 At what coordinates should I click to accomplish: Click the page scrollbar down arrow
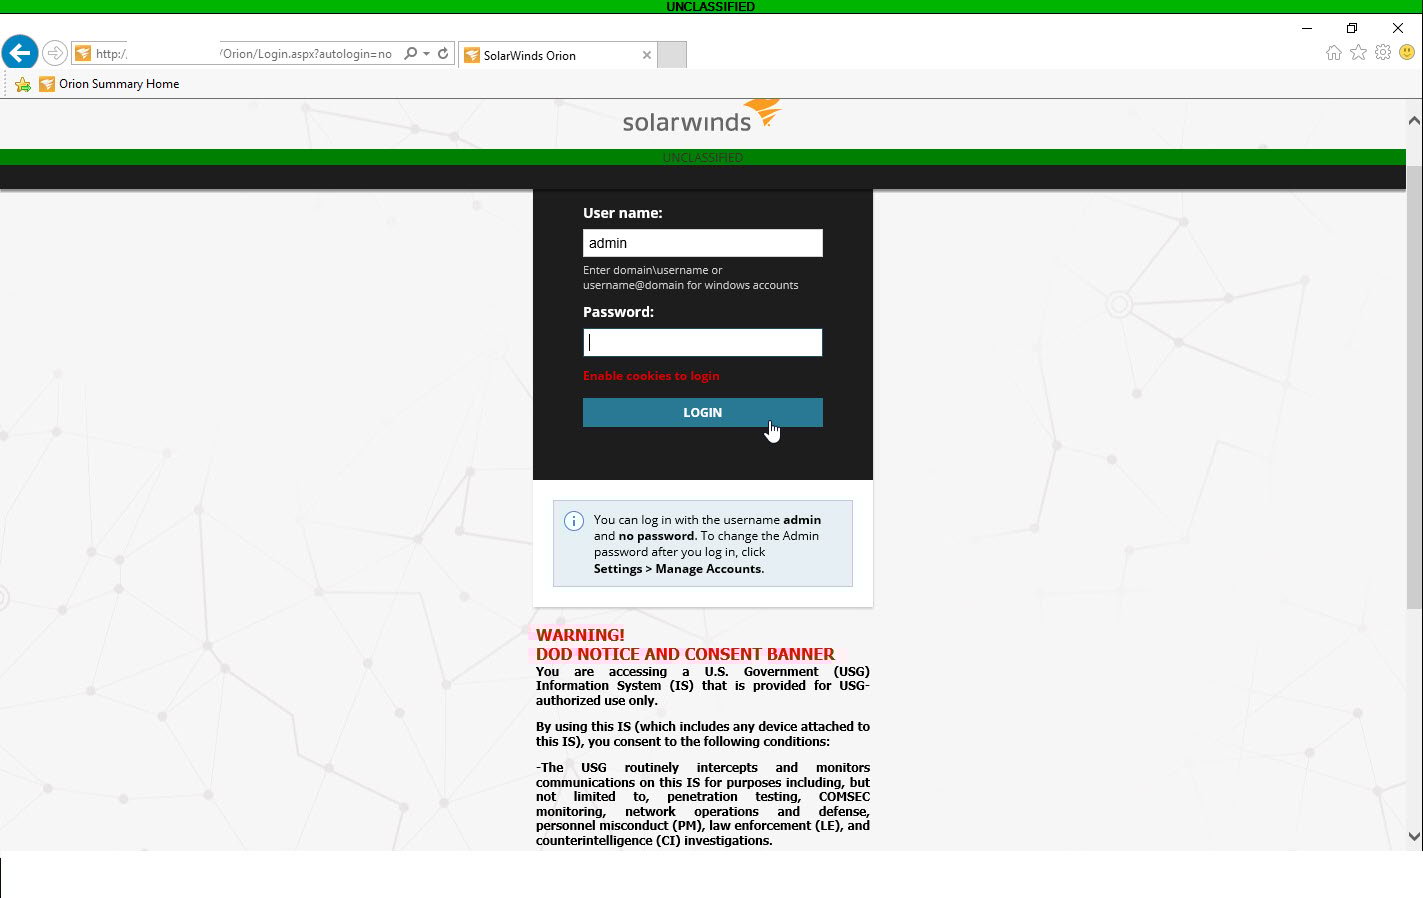[x=1414, y=837]
